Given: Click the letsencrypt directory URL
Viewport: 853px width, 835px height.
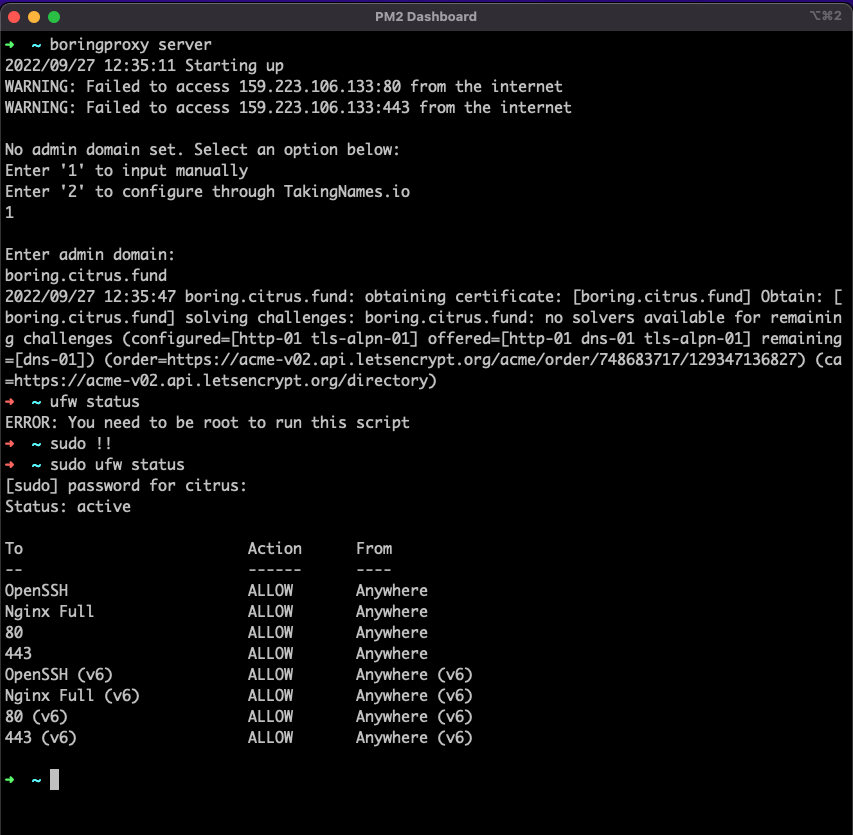Looking at the screenshot, I should (x=221, y=381).
